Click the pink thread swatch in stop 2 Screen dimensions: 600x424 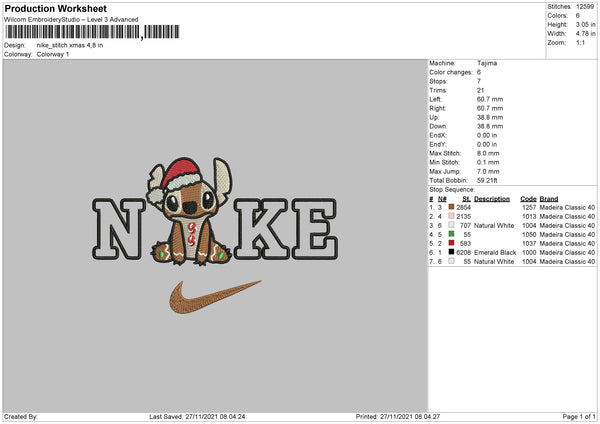click(x=451, y=216)
